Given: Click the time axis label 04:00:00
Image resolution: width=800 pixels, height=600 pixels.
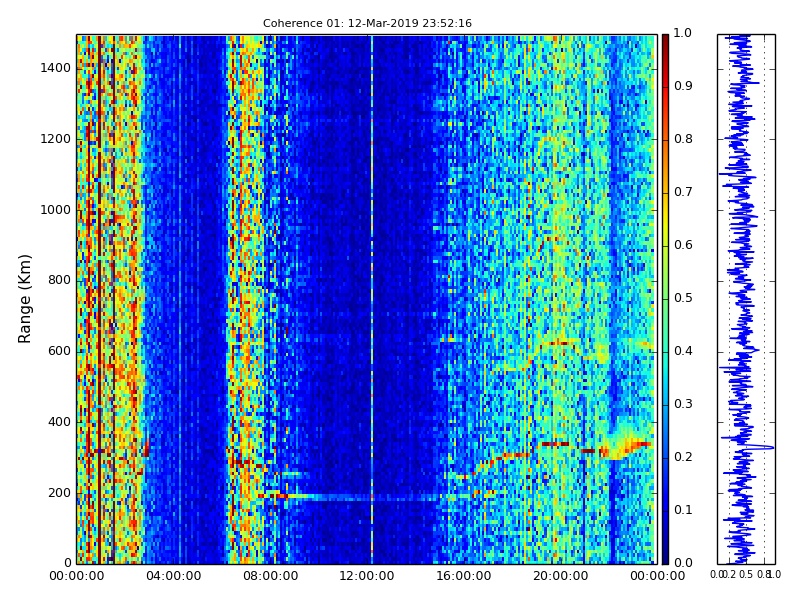Looking at the screenshot, I should [x=173, y=577].
